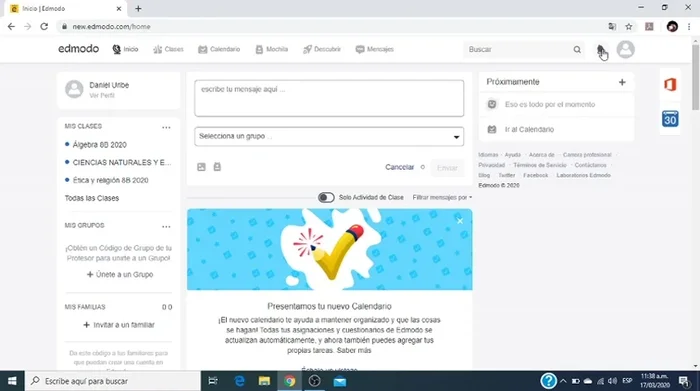Open Mis Clases options ellipsis

pyautogui.click(x=166, y=127)
